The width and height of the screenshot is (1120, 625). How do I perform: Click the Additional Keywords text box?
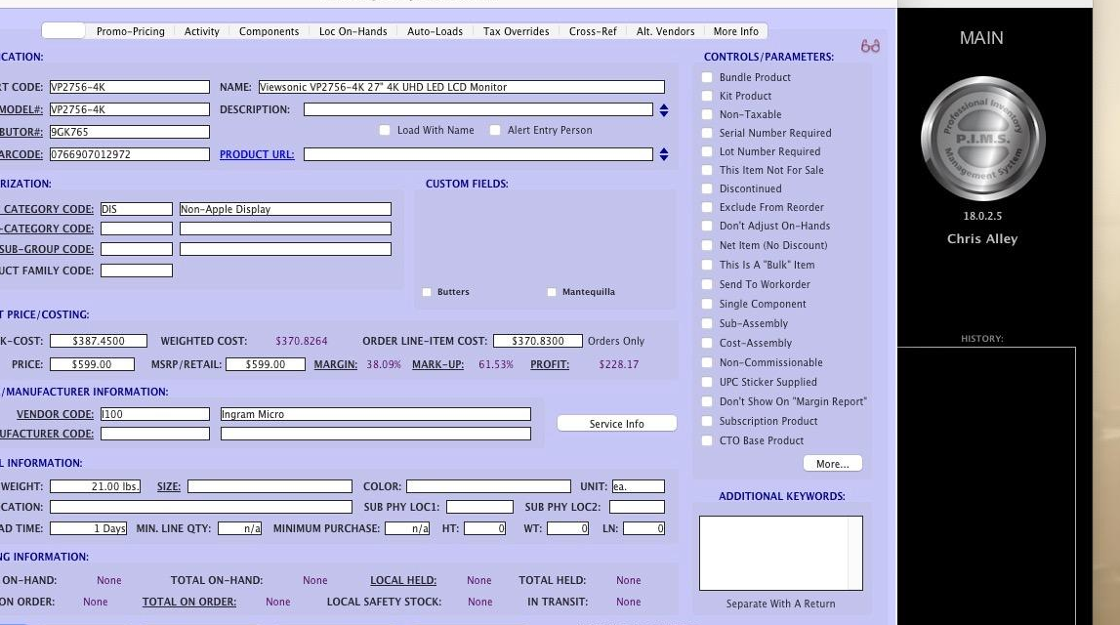pyautogui.click(x=781, y=554)
